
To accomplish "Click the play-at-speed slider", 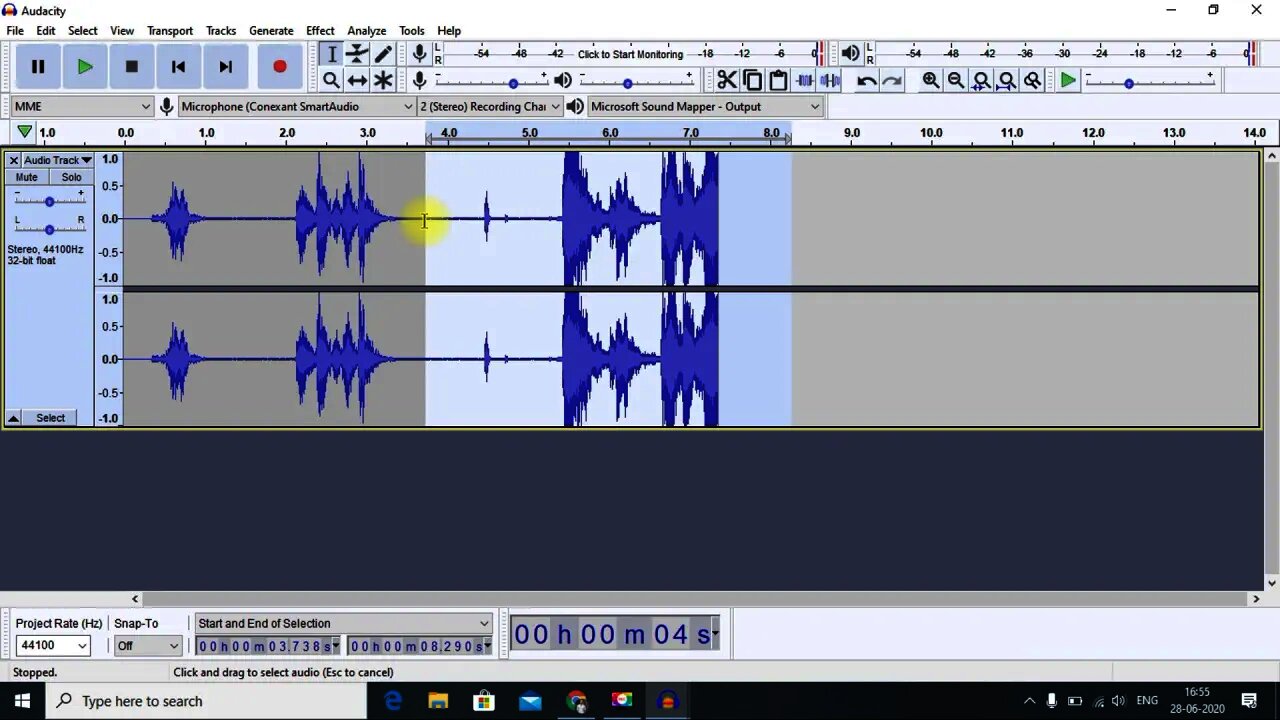I will (x=1150, y=81).
